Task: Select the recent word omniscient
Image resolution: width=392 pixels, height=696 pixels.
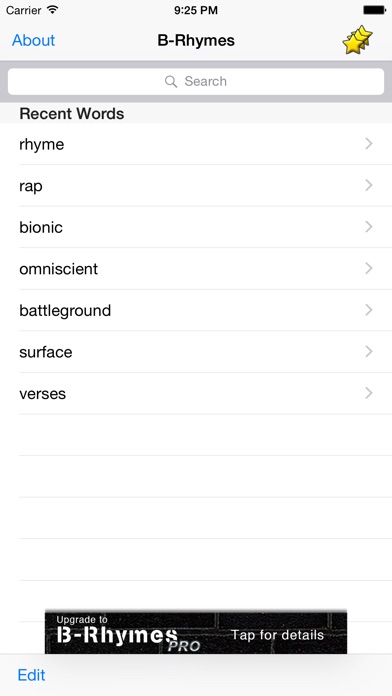Action: click(x=196, y=269)
